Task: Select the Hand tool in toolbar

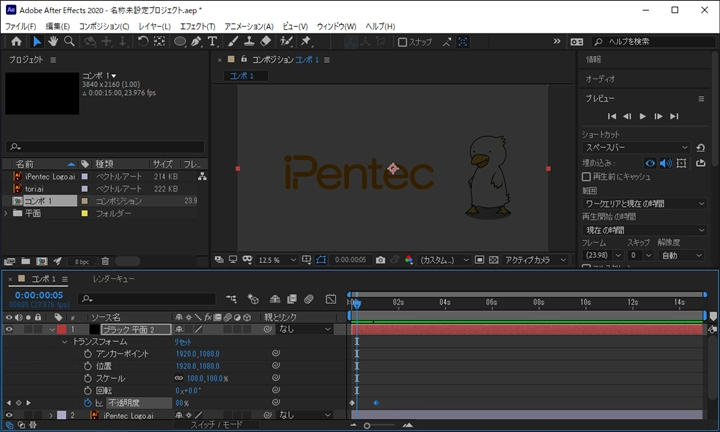Action: (53, 42)
